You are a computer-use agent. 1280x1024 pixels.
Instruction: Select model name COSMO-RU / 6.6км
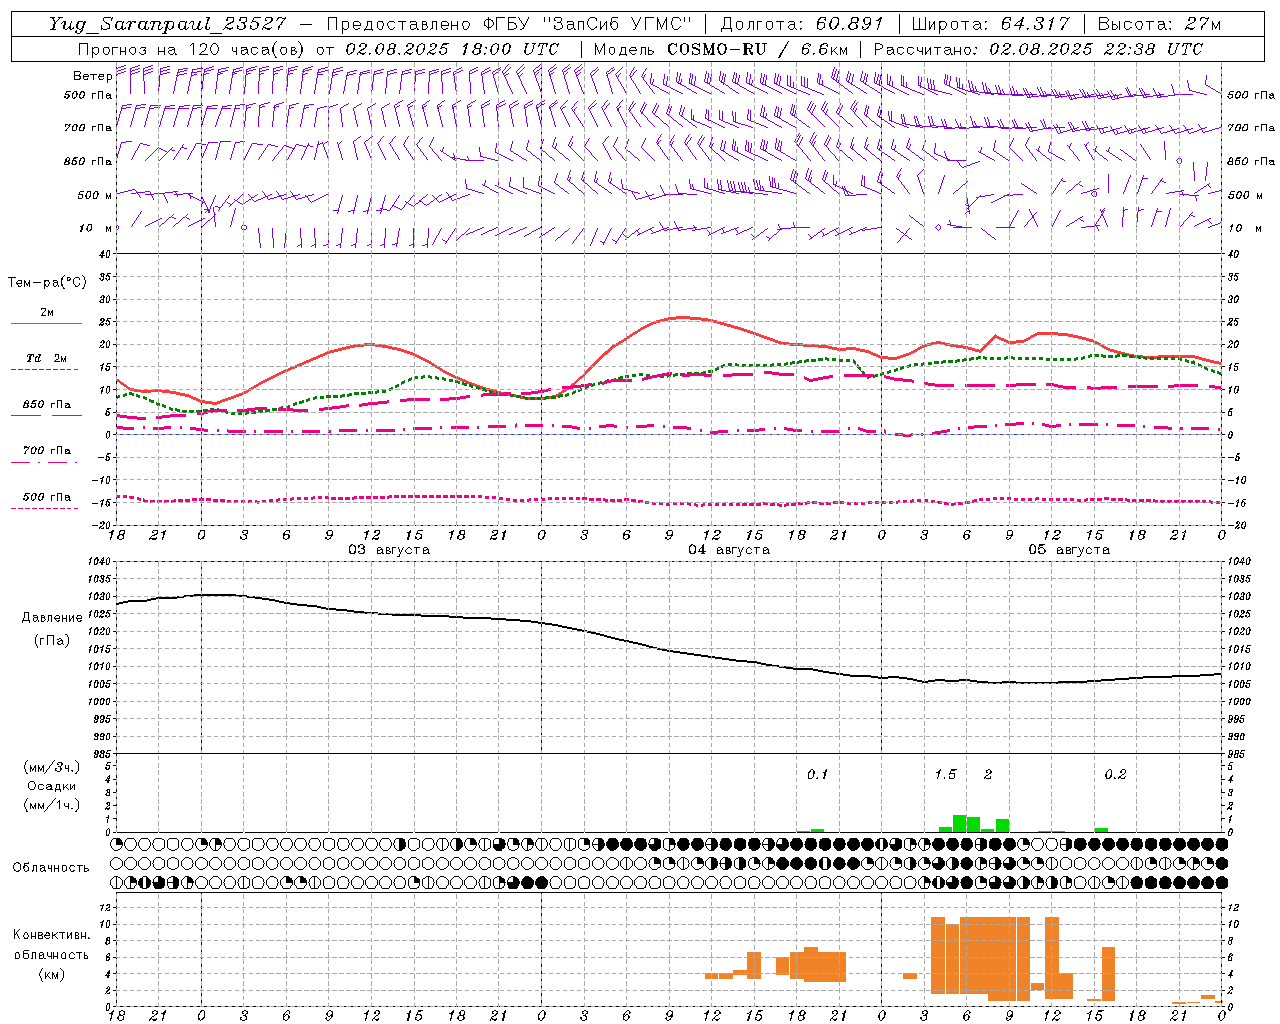pyautogui.click(x=758, y=48)
